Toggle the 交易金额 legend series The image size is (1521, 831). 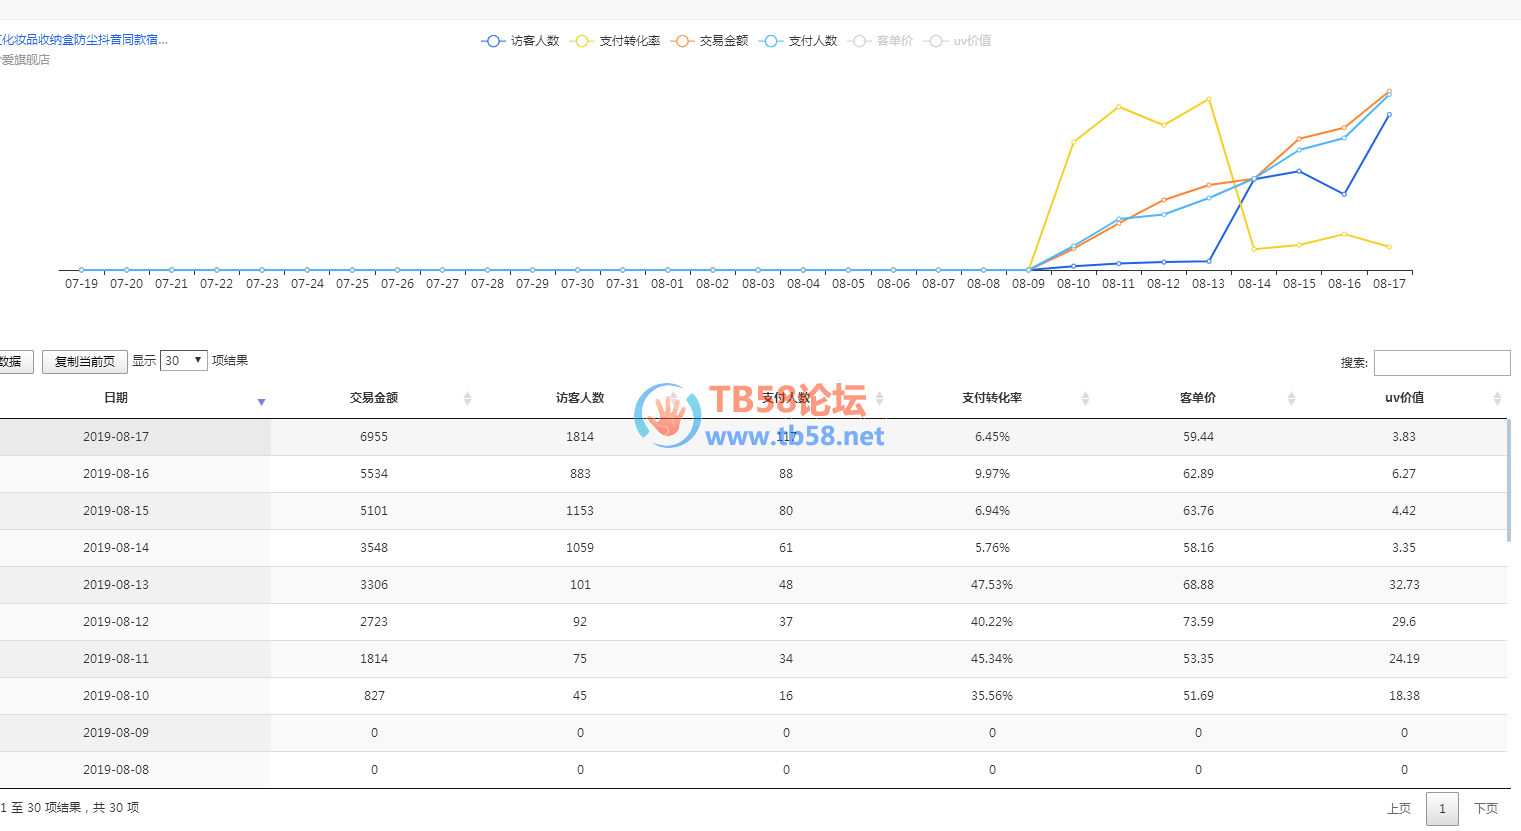click(x=711, y=41)
